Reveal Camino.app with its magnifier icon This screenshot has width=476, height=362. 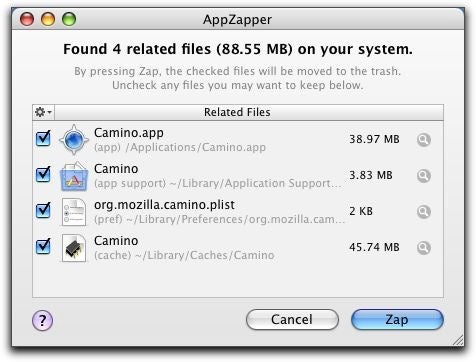(x=424, y=140)
